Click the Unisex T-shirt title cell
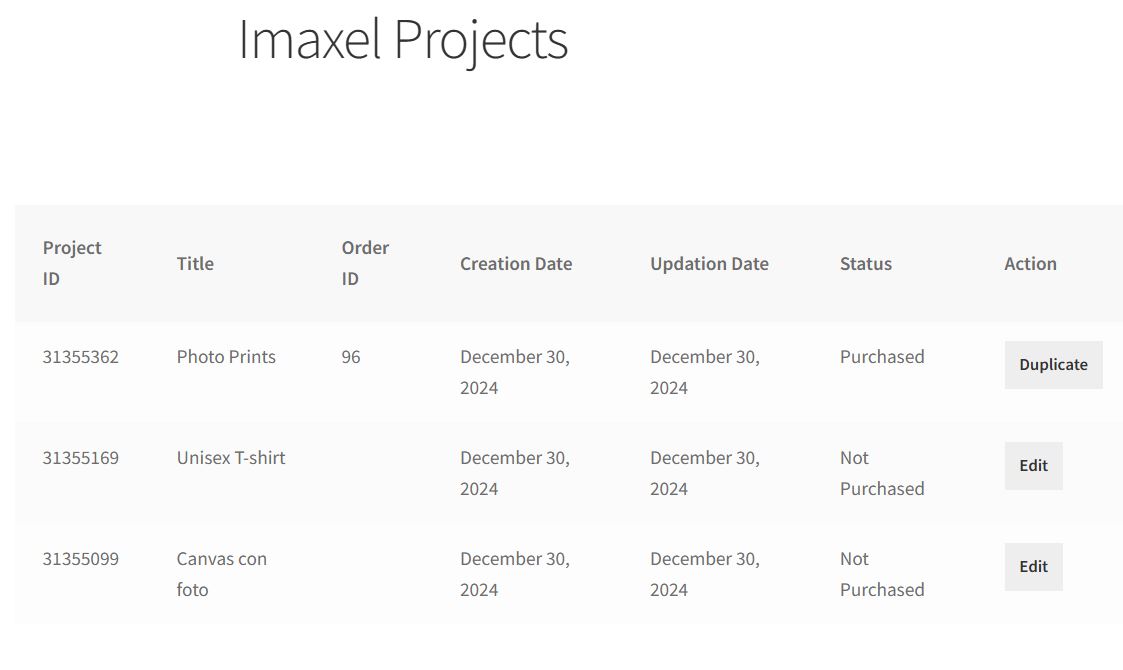This screenshot has height=670, width=1123. pos(231,458)
